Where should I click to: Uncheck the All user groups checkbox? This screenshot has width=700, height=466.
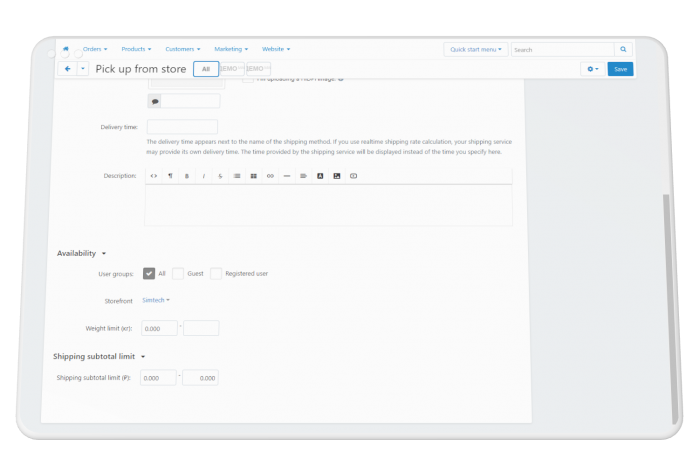[x=149, y=273]
